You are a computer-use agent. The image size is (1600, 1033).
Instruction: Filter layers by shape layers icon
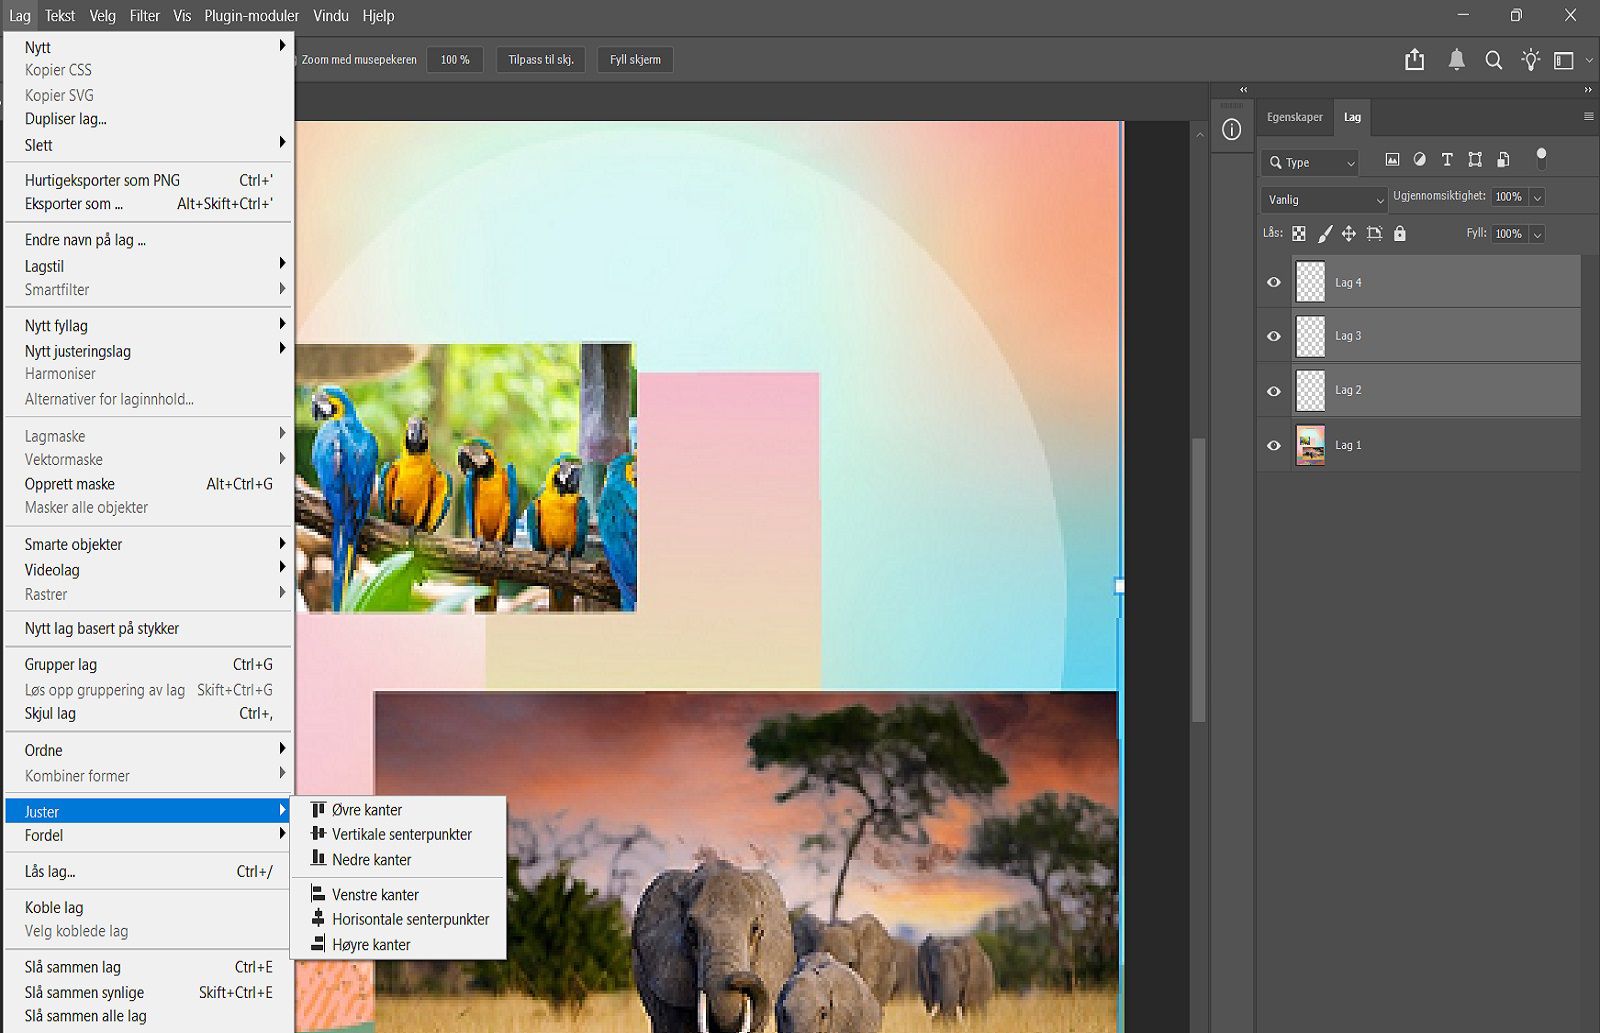point(1475,160)
